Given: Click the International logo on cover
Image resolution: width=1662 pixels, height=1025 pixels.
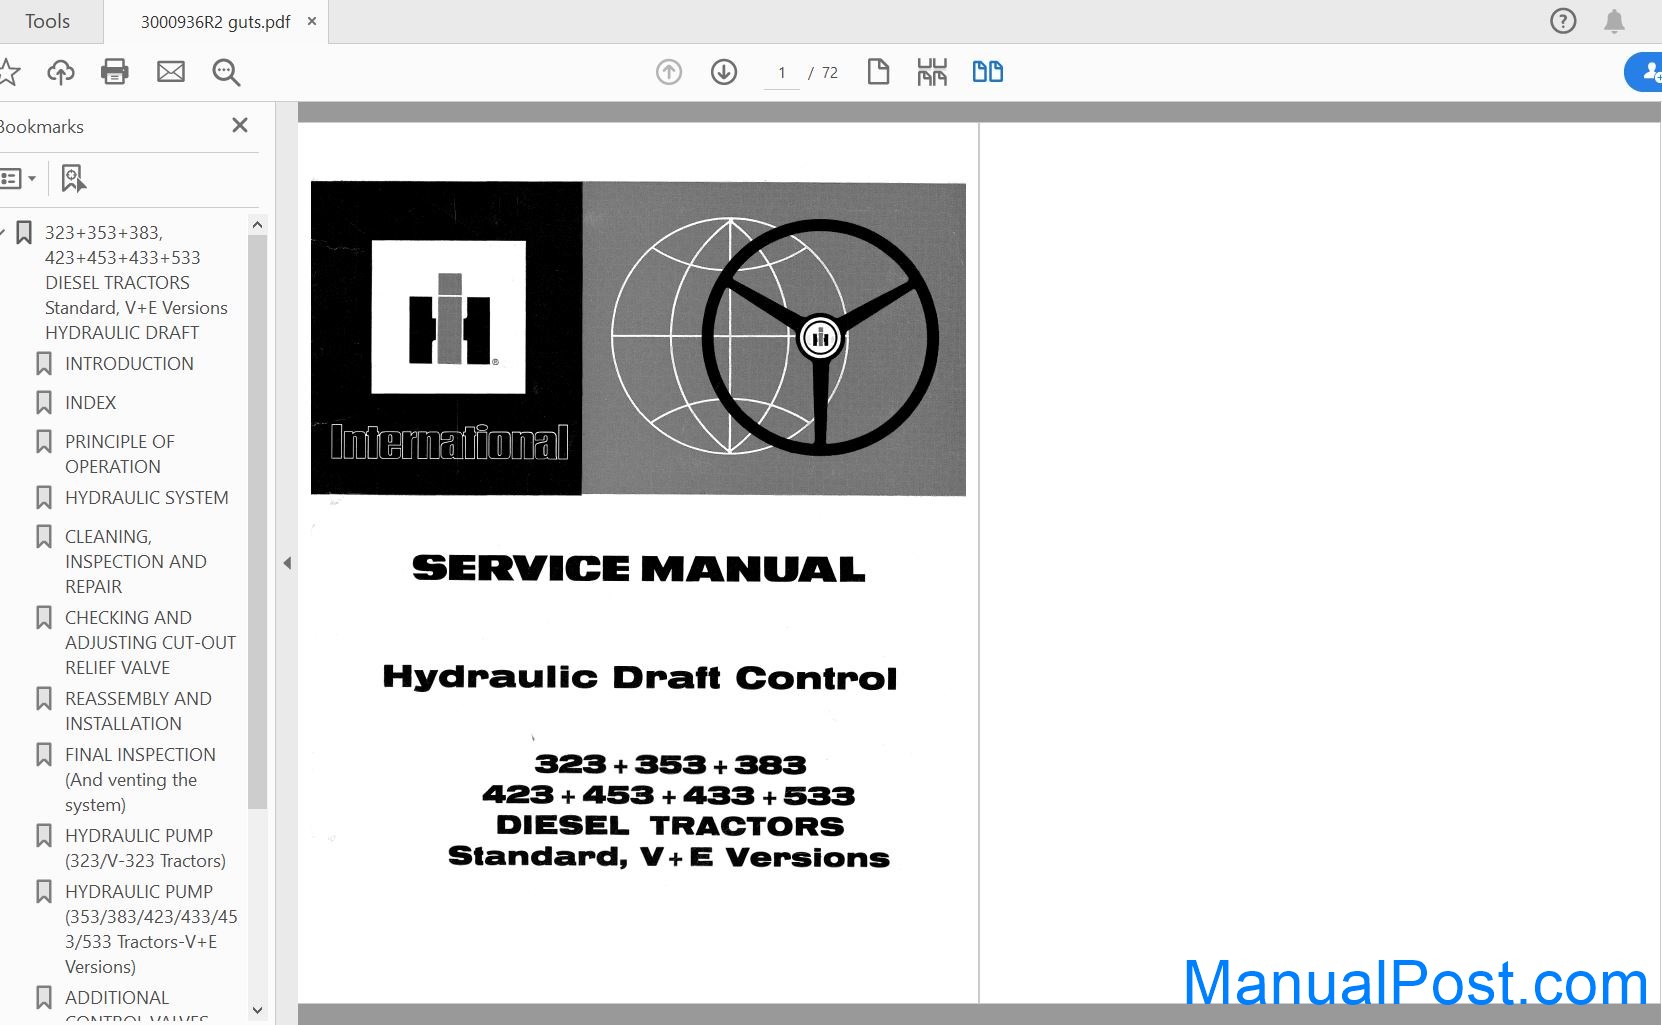Looking at the screenshot, I should [448, 442].
